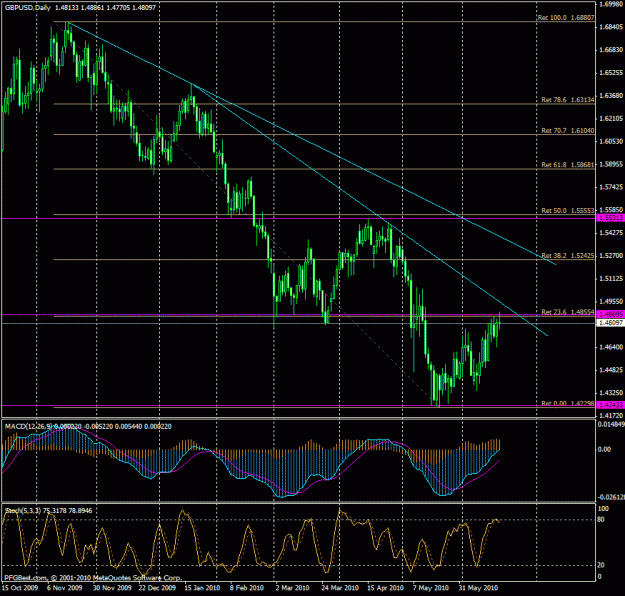The image size is (625, 596).
Task: Click the 1.57425 price axis value
Action: coord(611,187)
